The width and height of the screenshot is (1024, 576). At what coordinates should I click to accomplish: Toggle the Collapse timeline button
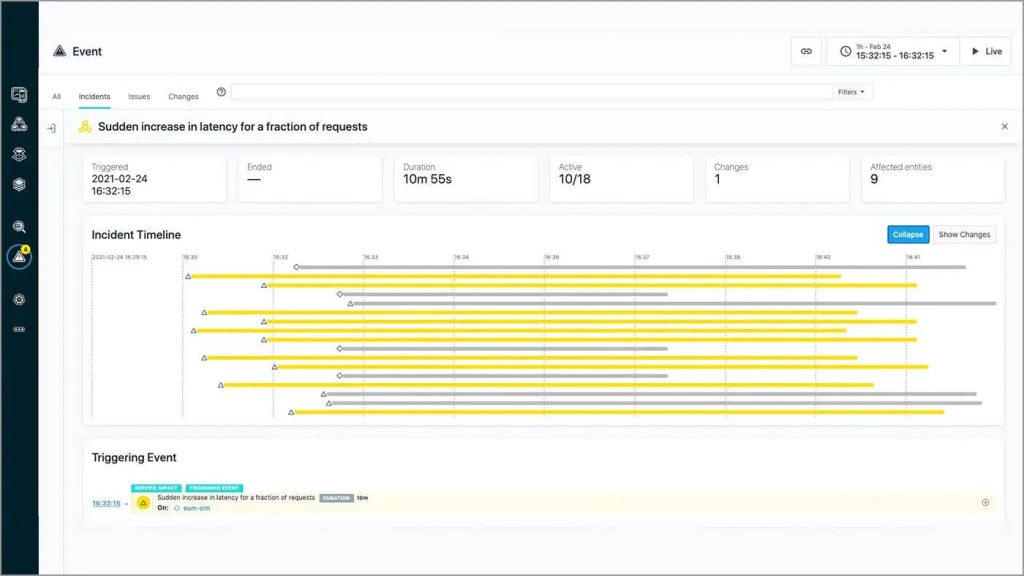pyautogui.click(x=908, y=235)
